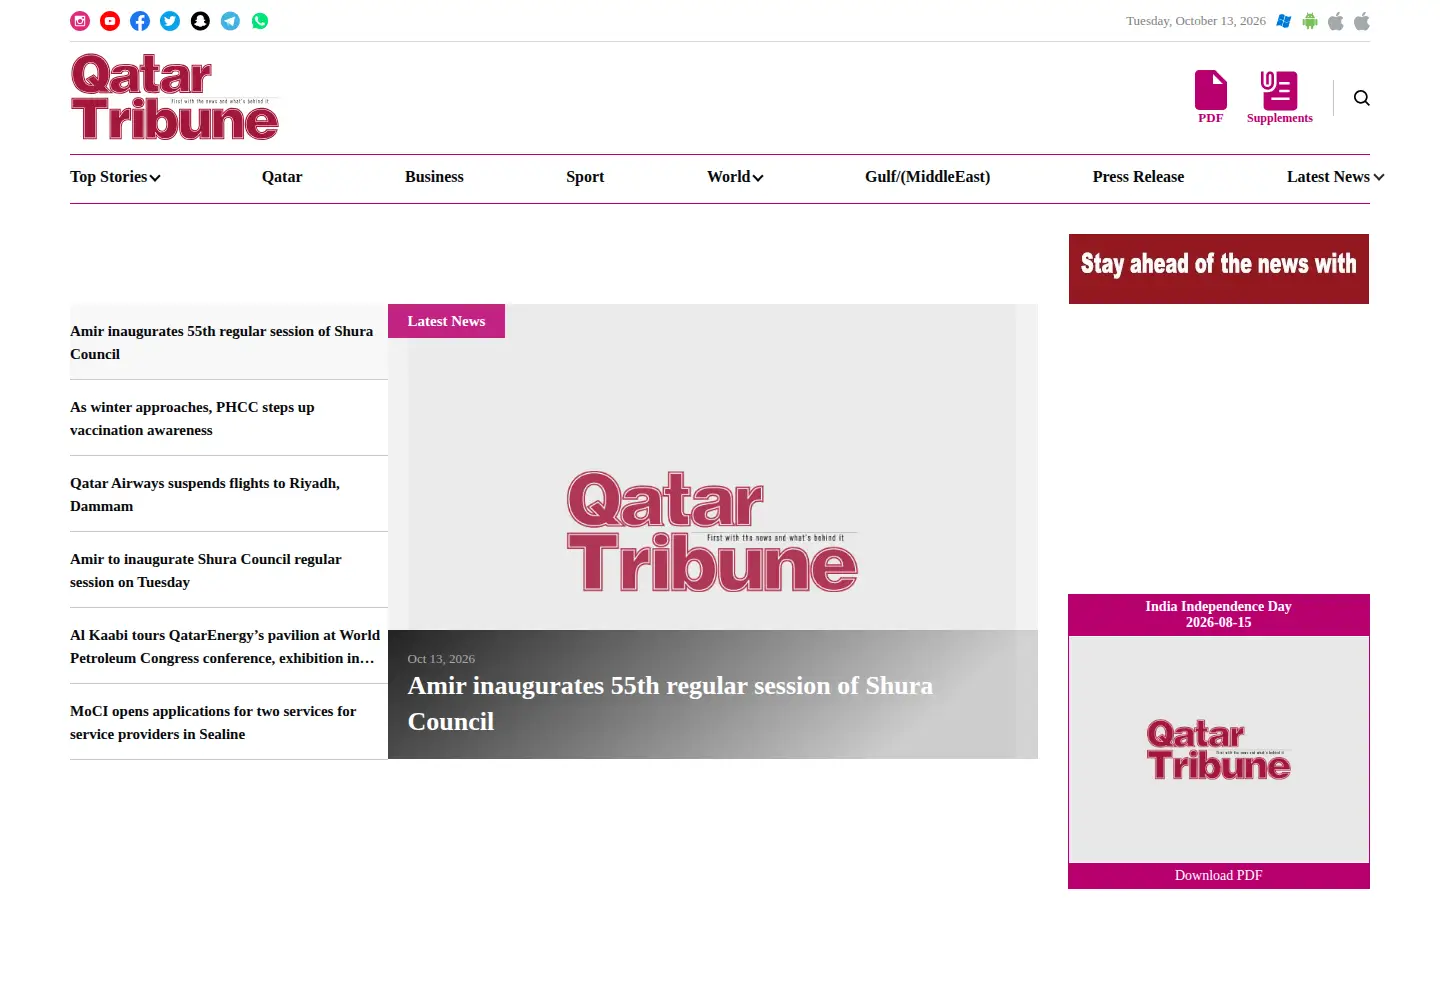This screenshot has height=1000, width=1440.
Task: Get the Windows app via its icon
Action: click(x=1284, y=21)
